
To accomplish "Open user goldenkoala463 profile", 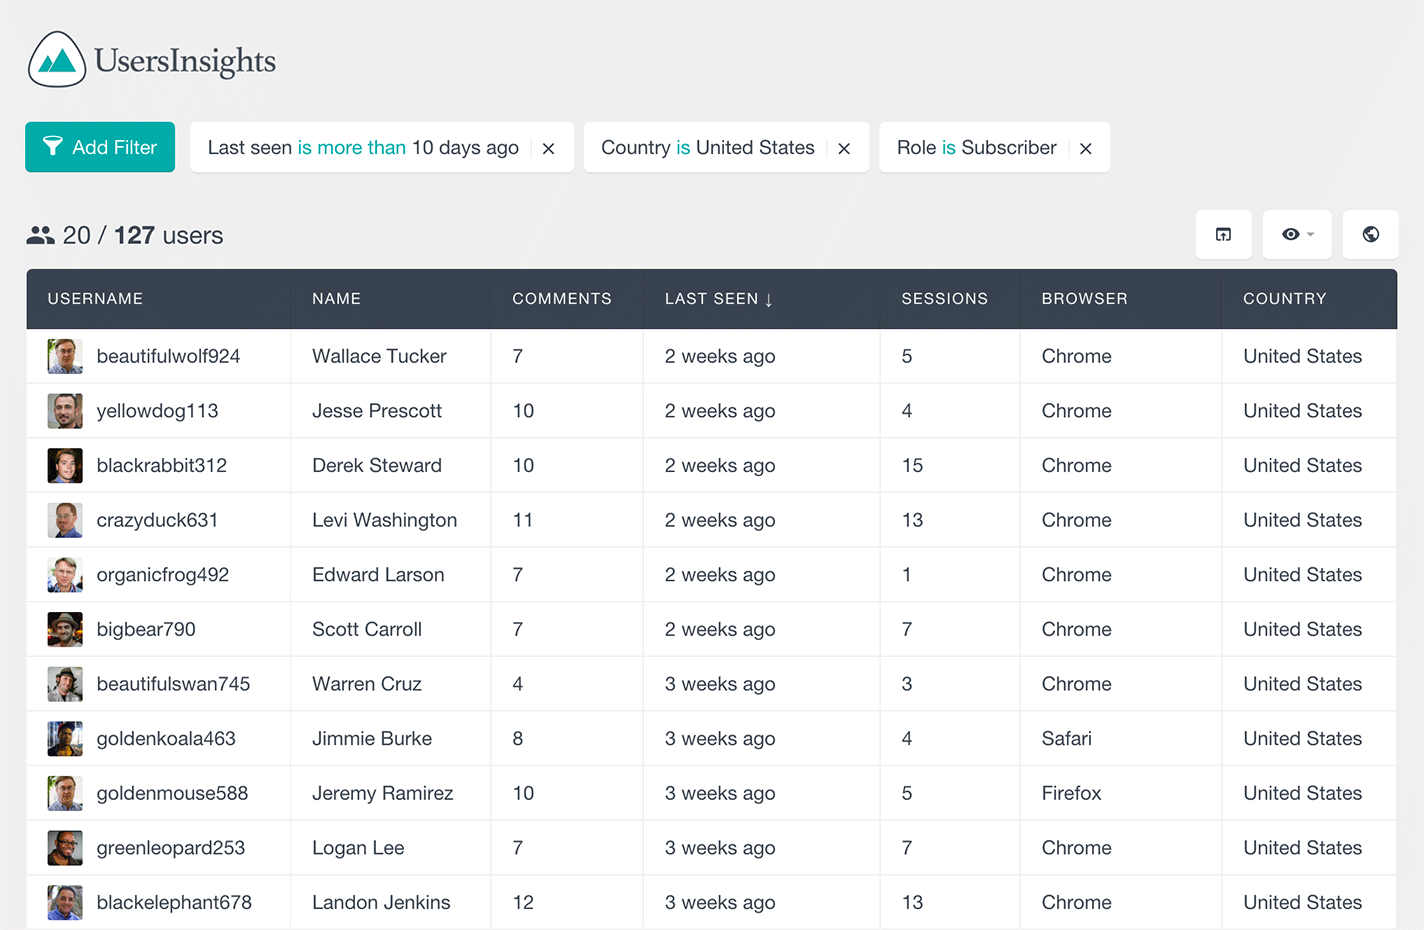I will (166, 739).
